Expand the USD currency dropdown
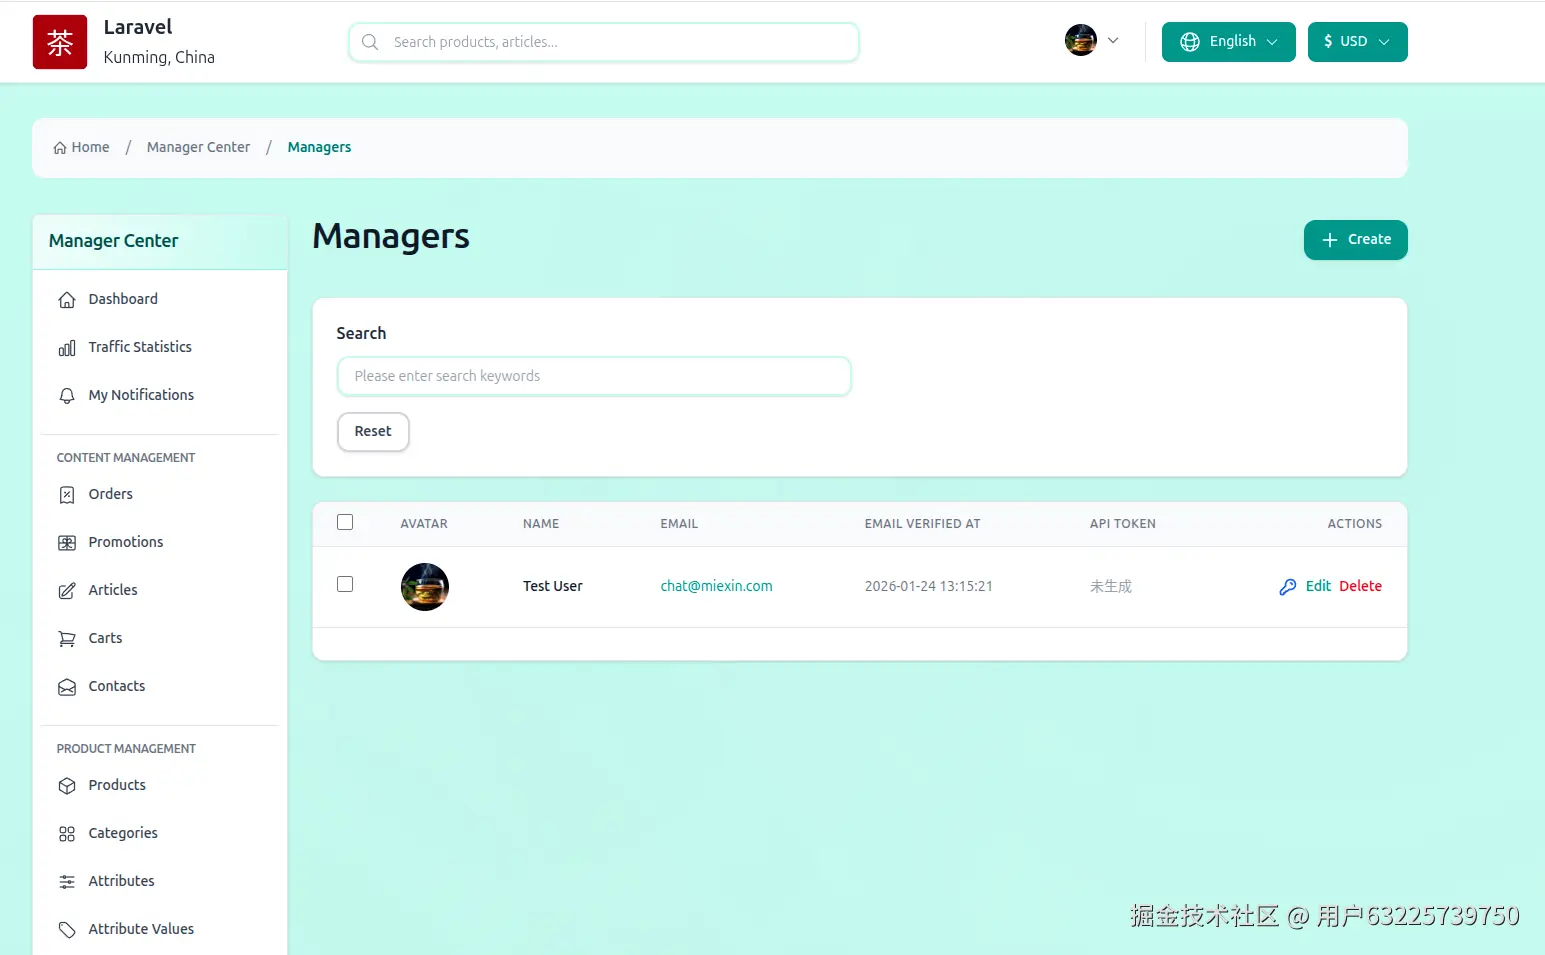Screen dimensions: 1545x955 pos(1357,41)
